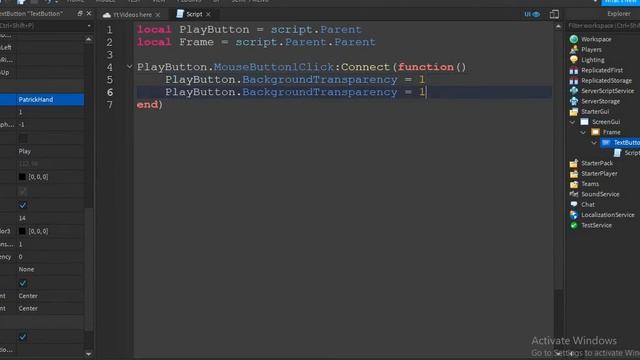
Task: Click MouseButton1Click in line 4 code
Action: pos(274,67)
